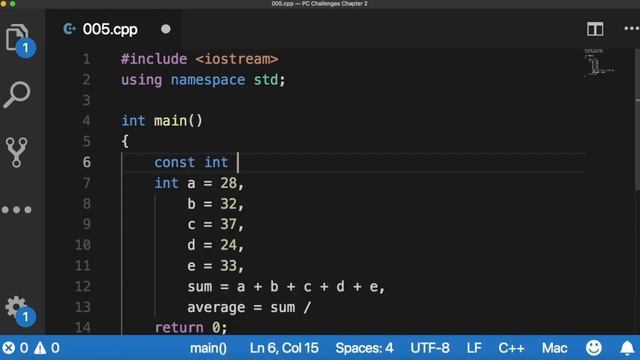Image resolution: width=640 pixels, height=360 pixels.
Task: Click Ln 6, Col 15 indicator
Action: point(284,348)
